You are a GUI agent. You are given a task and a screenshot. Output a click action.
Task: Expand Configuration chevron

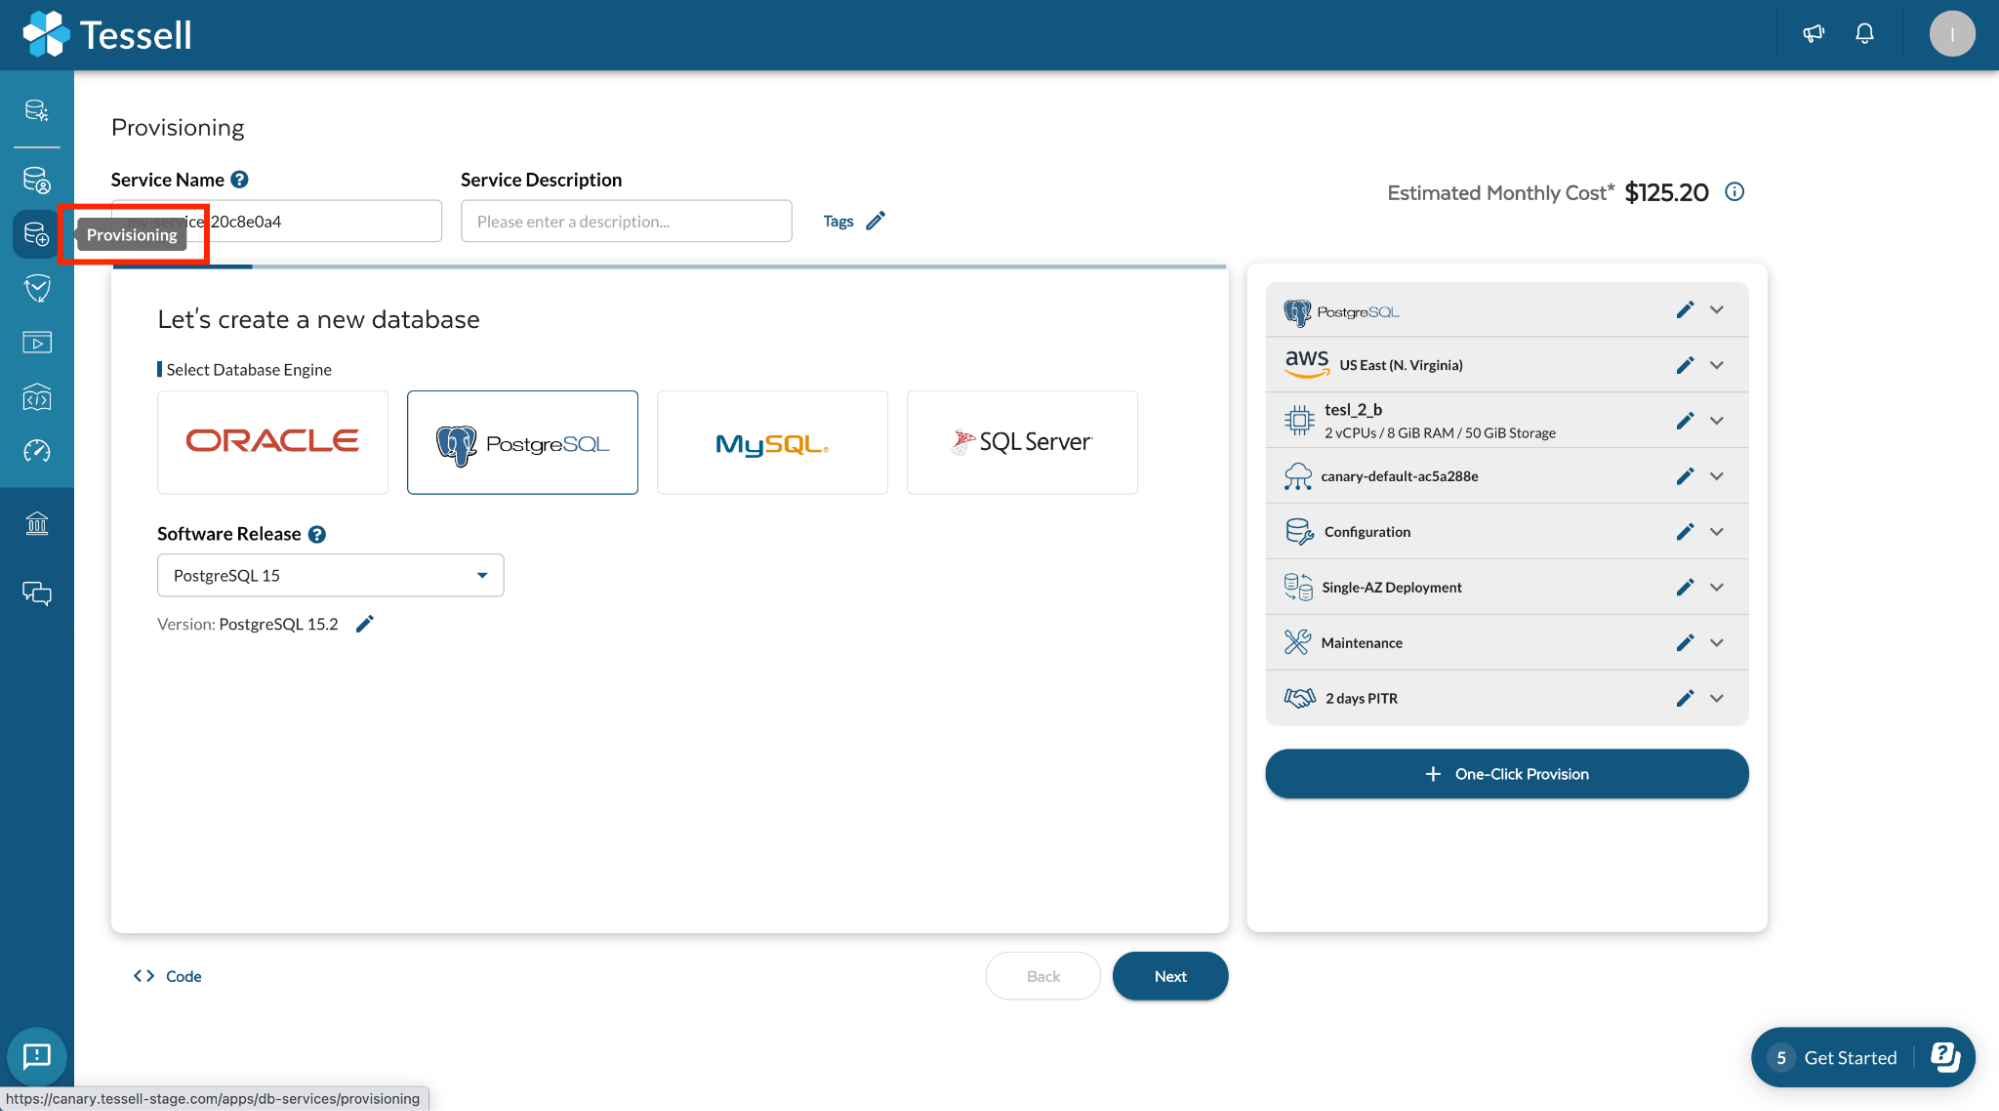pyautogui.click(x=1717, y=532)
